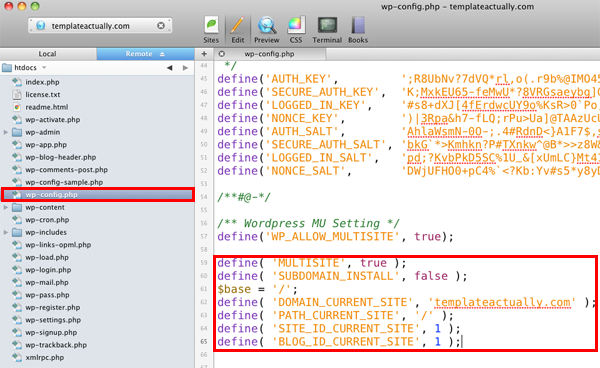Click 'WP_ALLOW_MULTISITE' text in editor
Image resolution: width=600 pixels, height=368 pixels.
pyautogui.click(x=332, y=236)
